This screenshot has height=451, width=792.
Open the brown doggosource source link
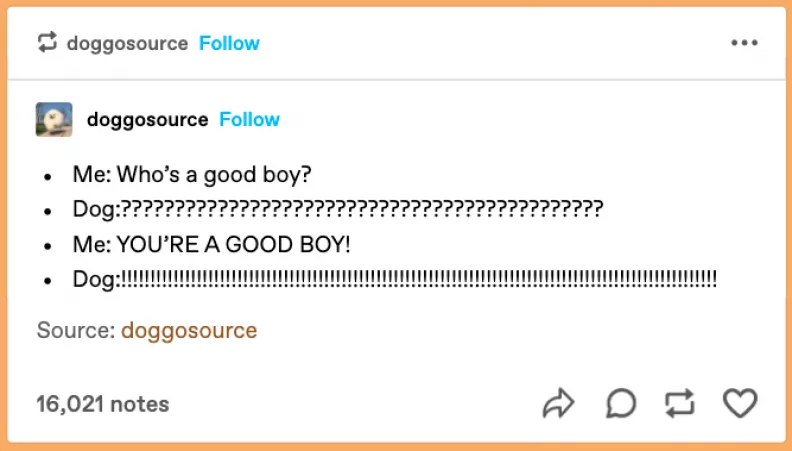[189, 330]
